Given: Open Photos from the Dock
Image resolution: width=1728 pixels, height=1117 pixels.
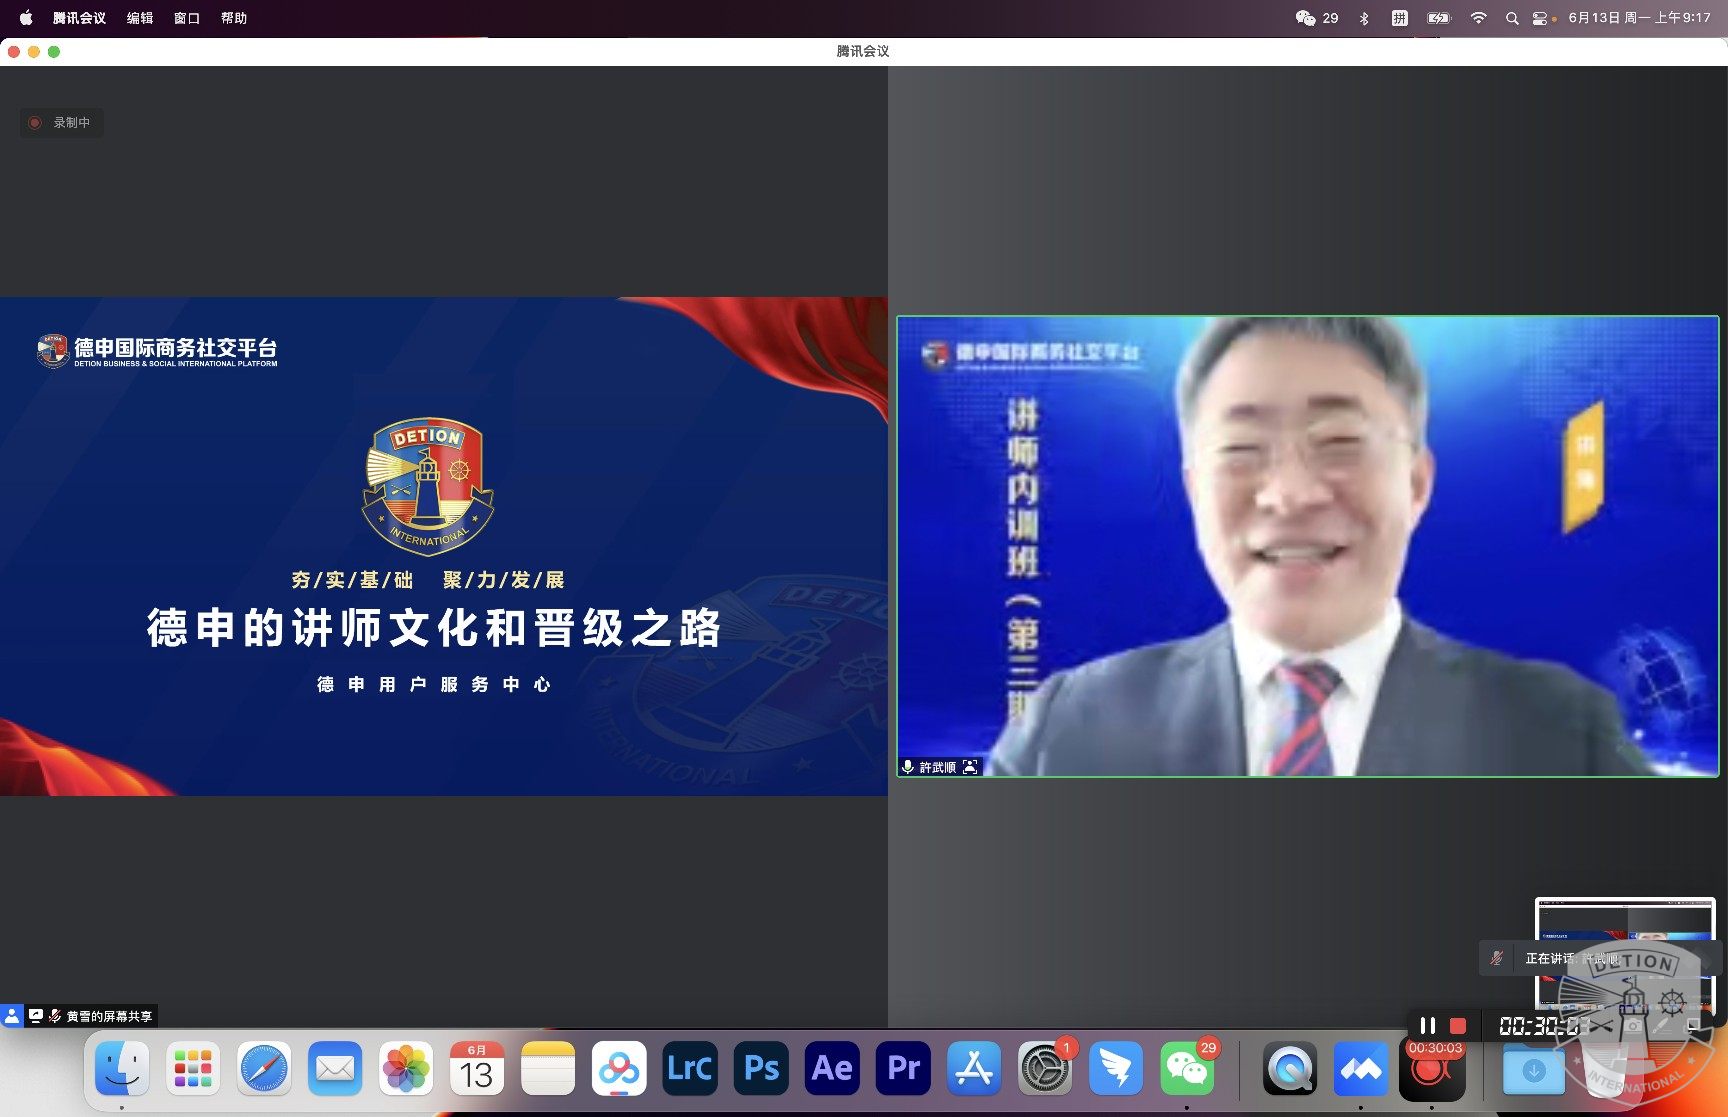Looking at the screenshot, I should 406,1069.
